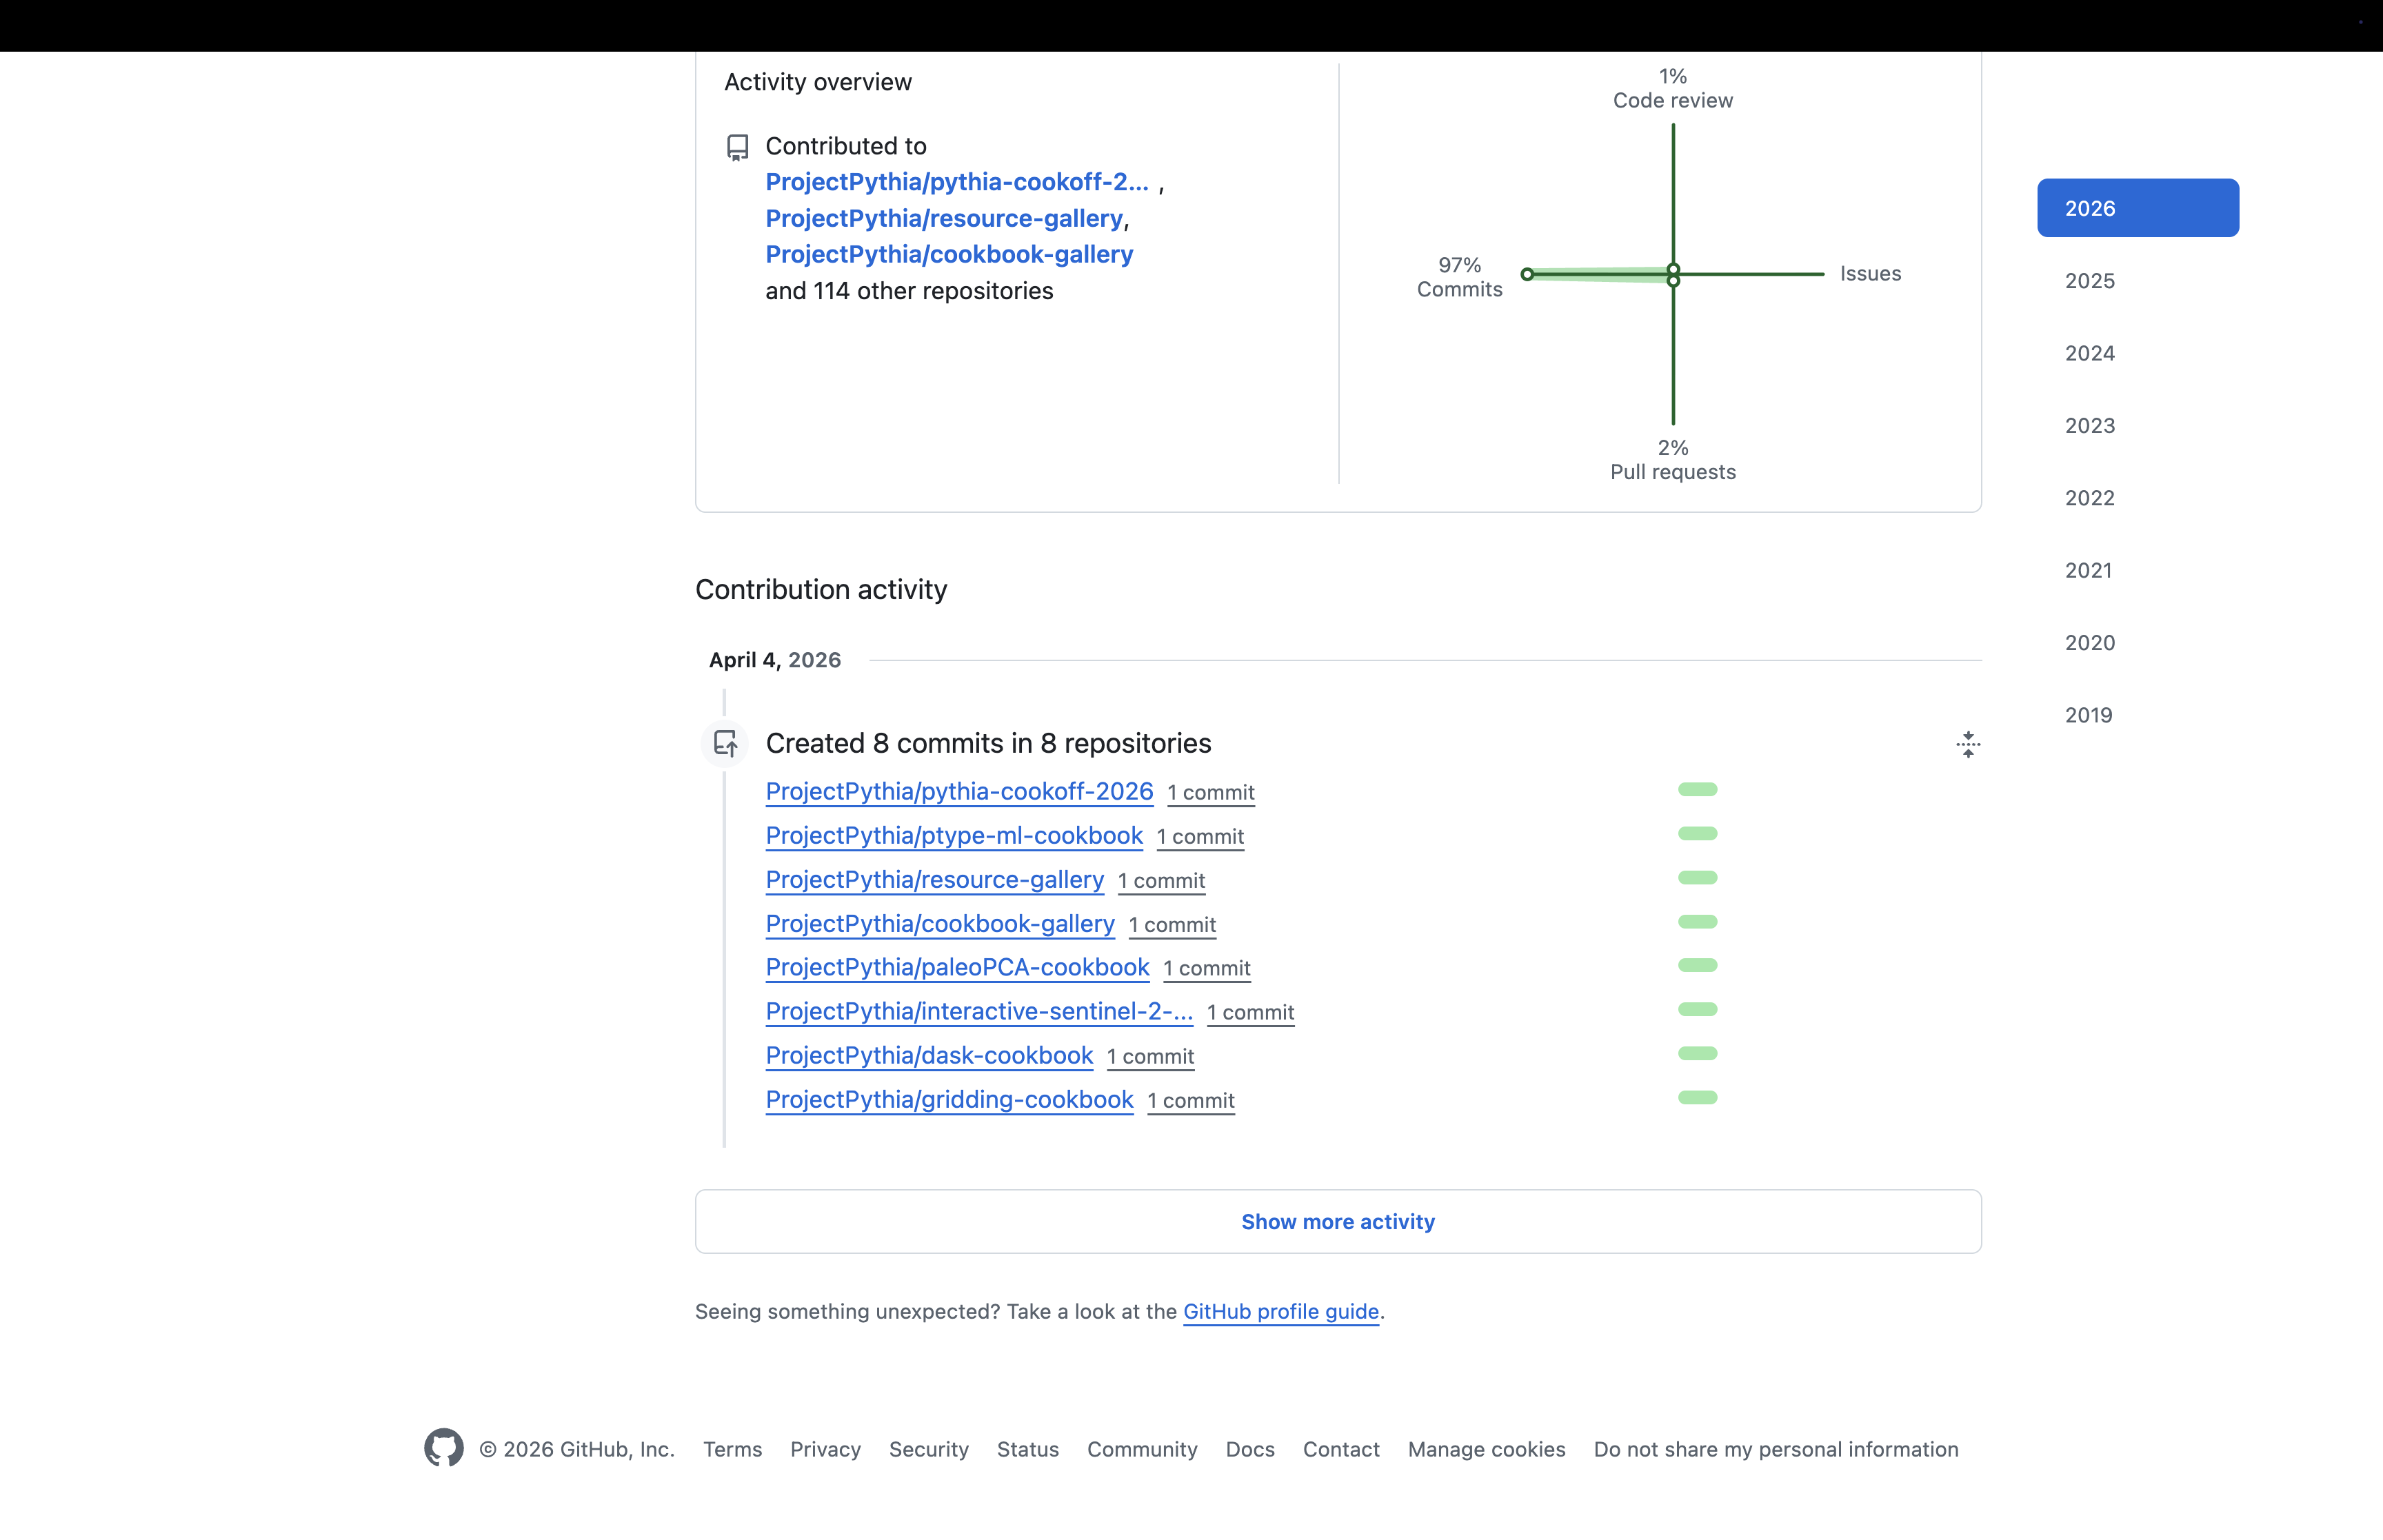Click the green commit bar for pythia-cookoff-2026
2383x1540 pixels.
tap(1697, 789)
